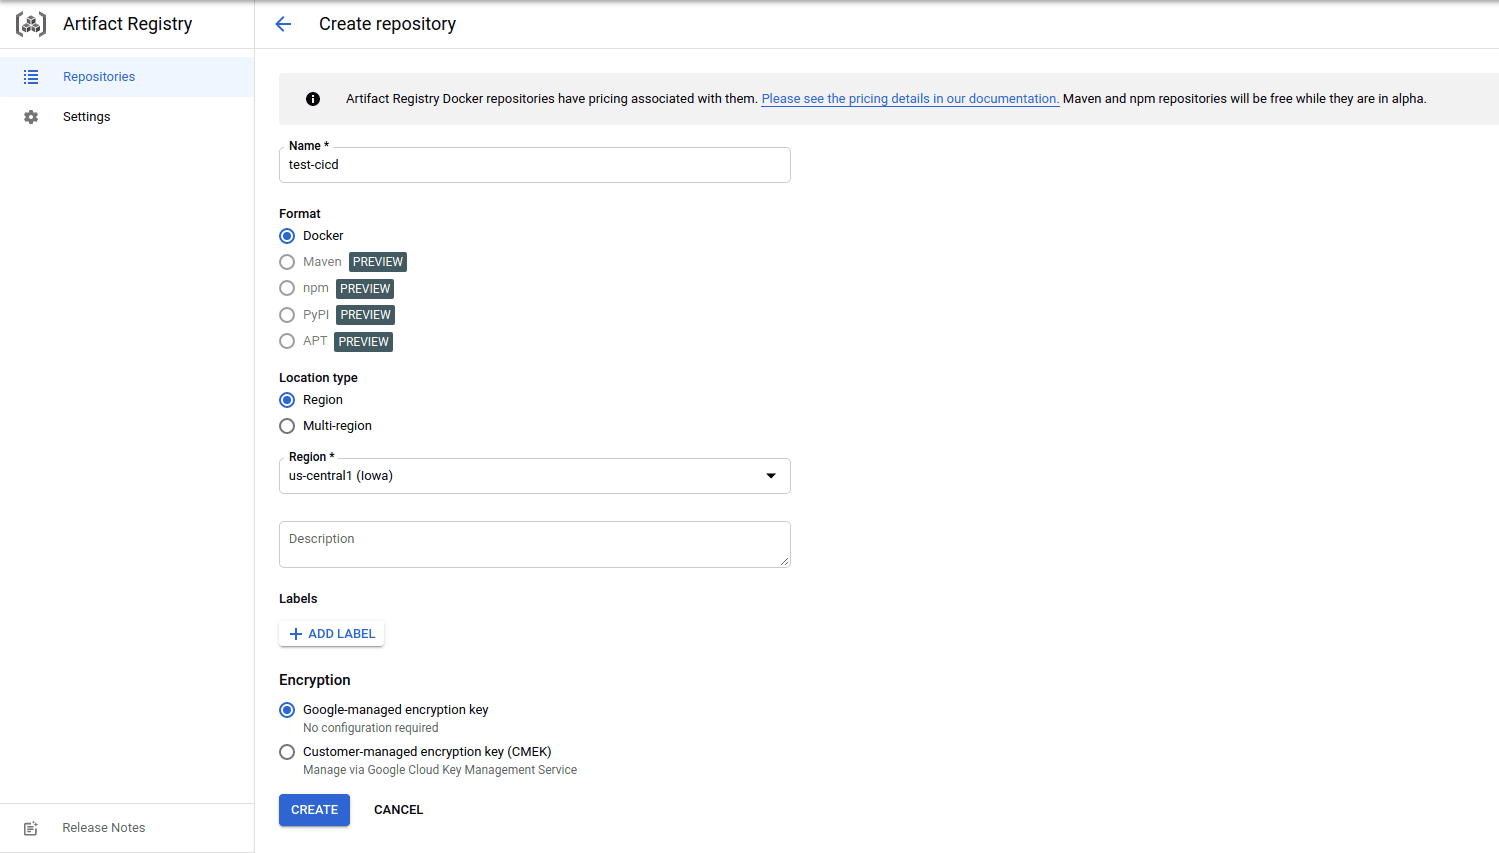Image resolution: width=1499 pixels, height=853 pixels.
Task: Open the Region dropdown list
Action: coord(534,476)
